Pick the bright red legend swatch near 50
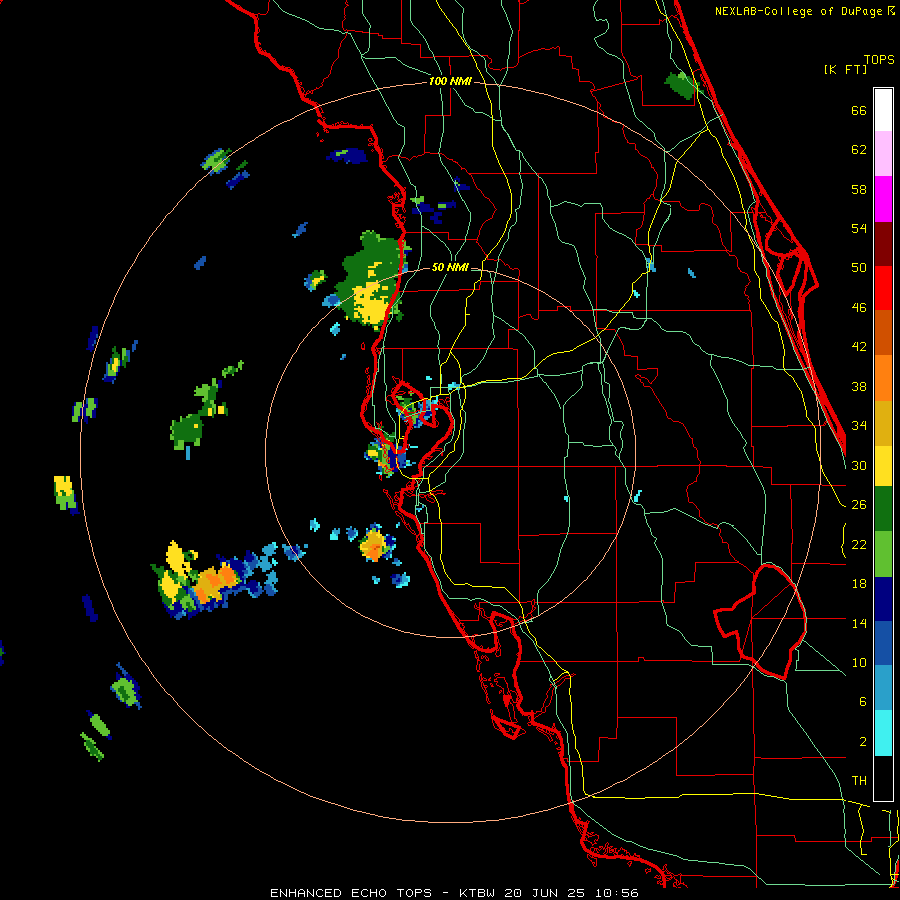 pos(883,288)
